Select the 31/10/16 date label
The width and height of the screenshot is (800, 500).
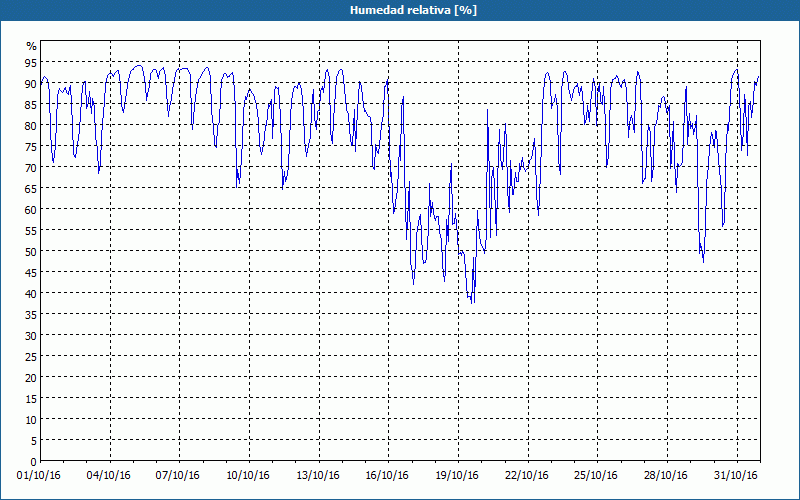point(736,476)
